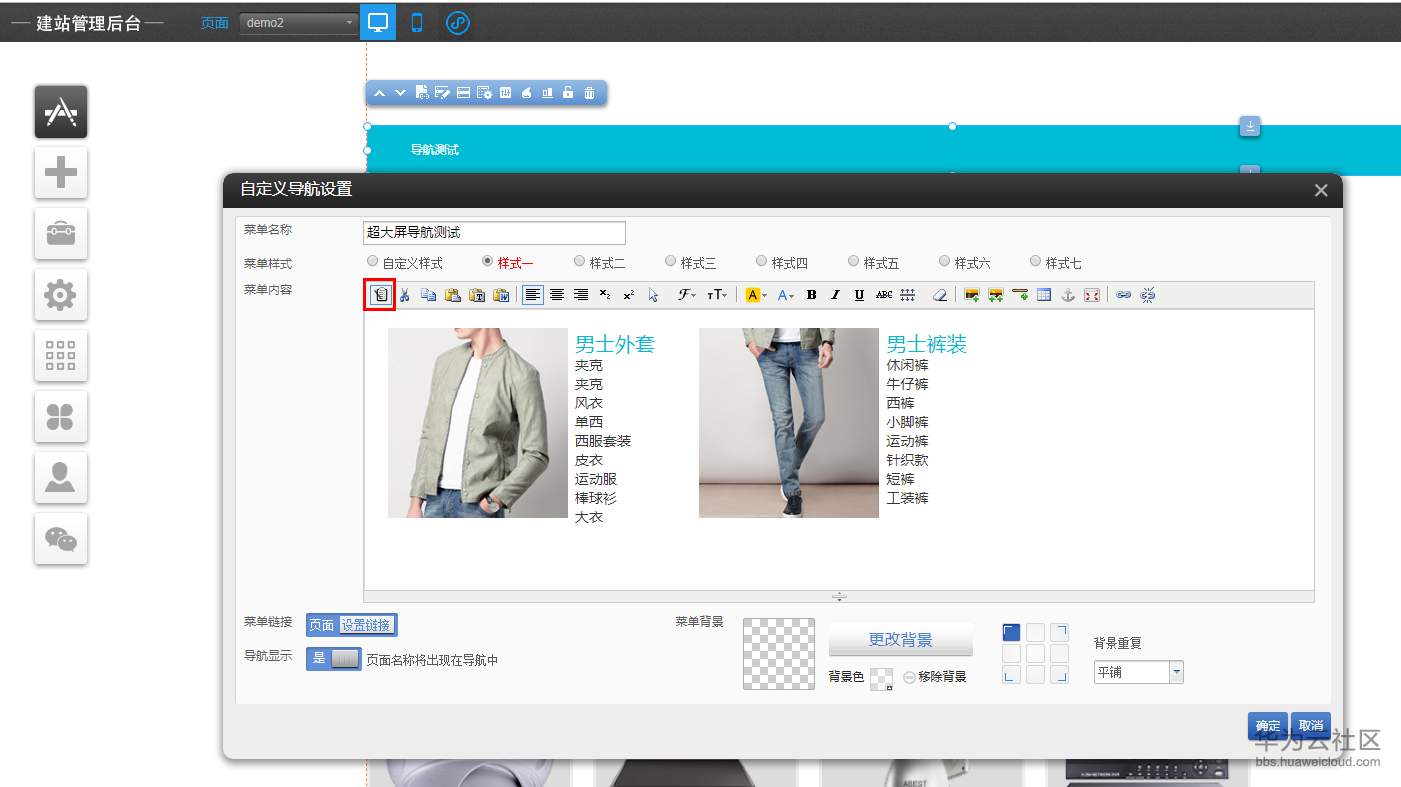Apply italic formatting
The image size is (1401, 787).
pos(835,295)
